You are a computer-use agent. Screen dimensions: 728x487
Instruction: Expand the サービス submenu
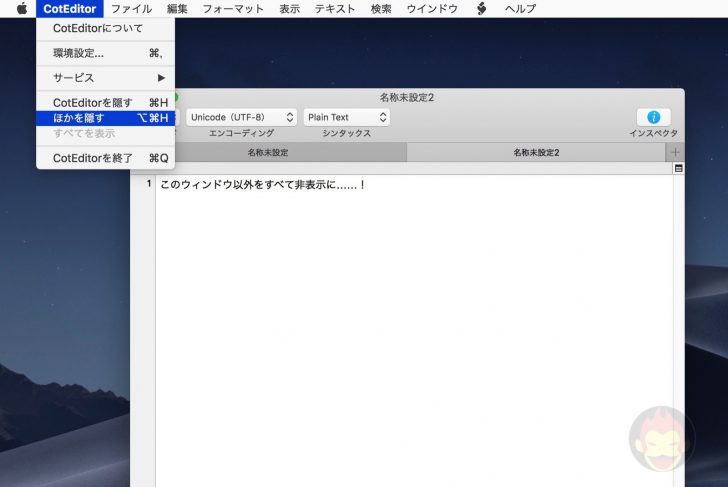tap(105, 78)
